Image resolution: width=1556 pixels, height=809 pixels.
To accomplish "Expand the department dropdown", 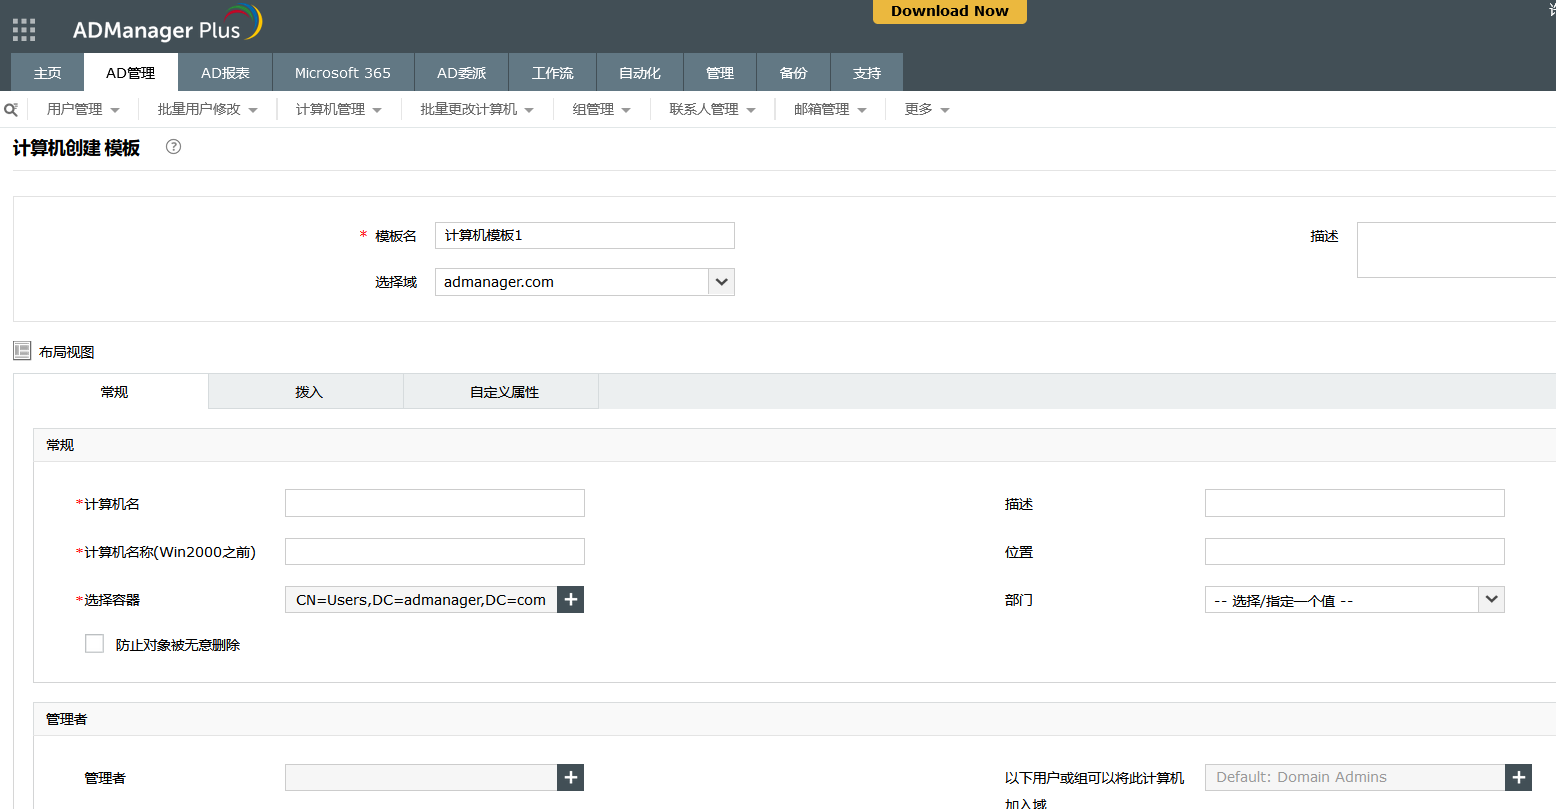I will [1491, 600].
